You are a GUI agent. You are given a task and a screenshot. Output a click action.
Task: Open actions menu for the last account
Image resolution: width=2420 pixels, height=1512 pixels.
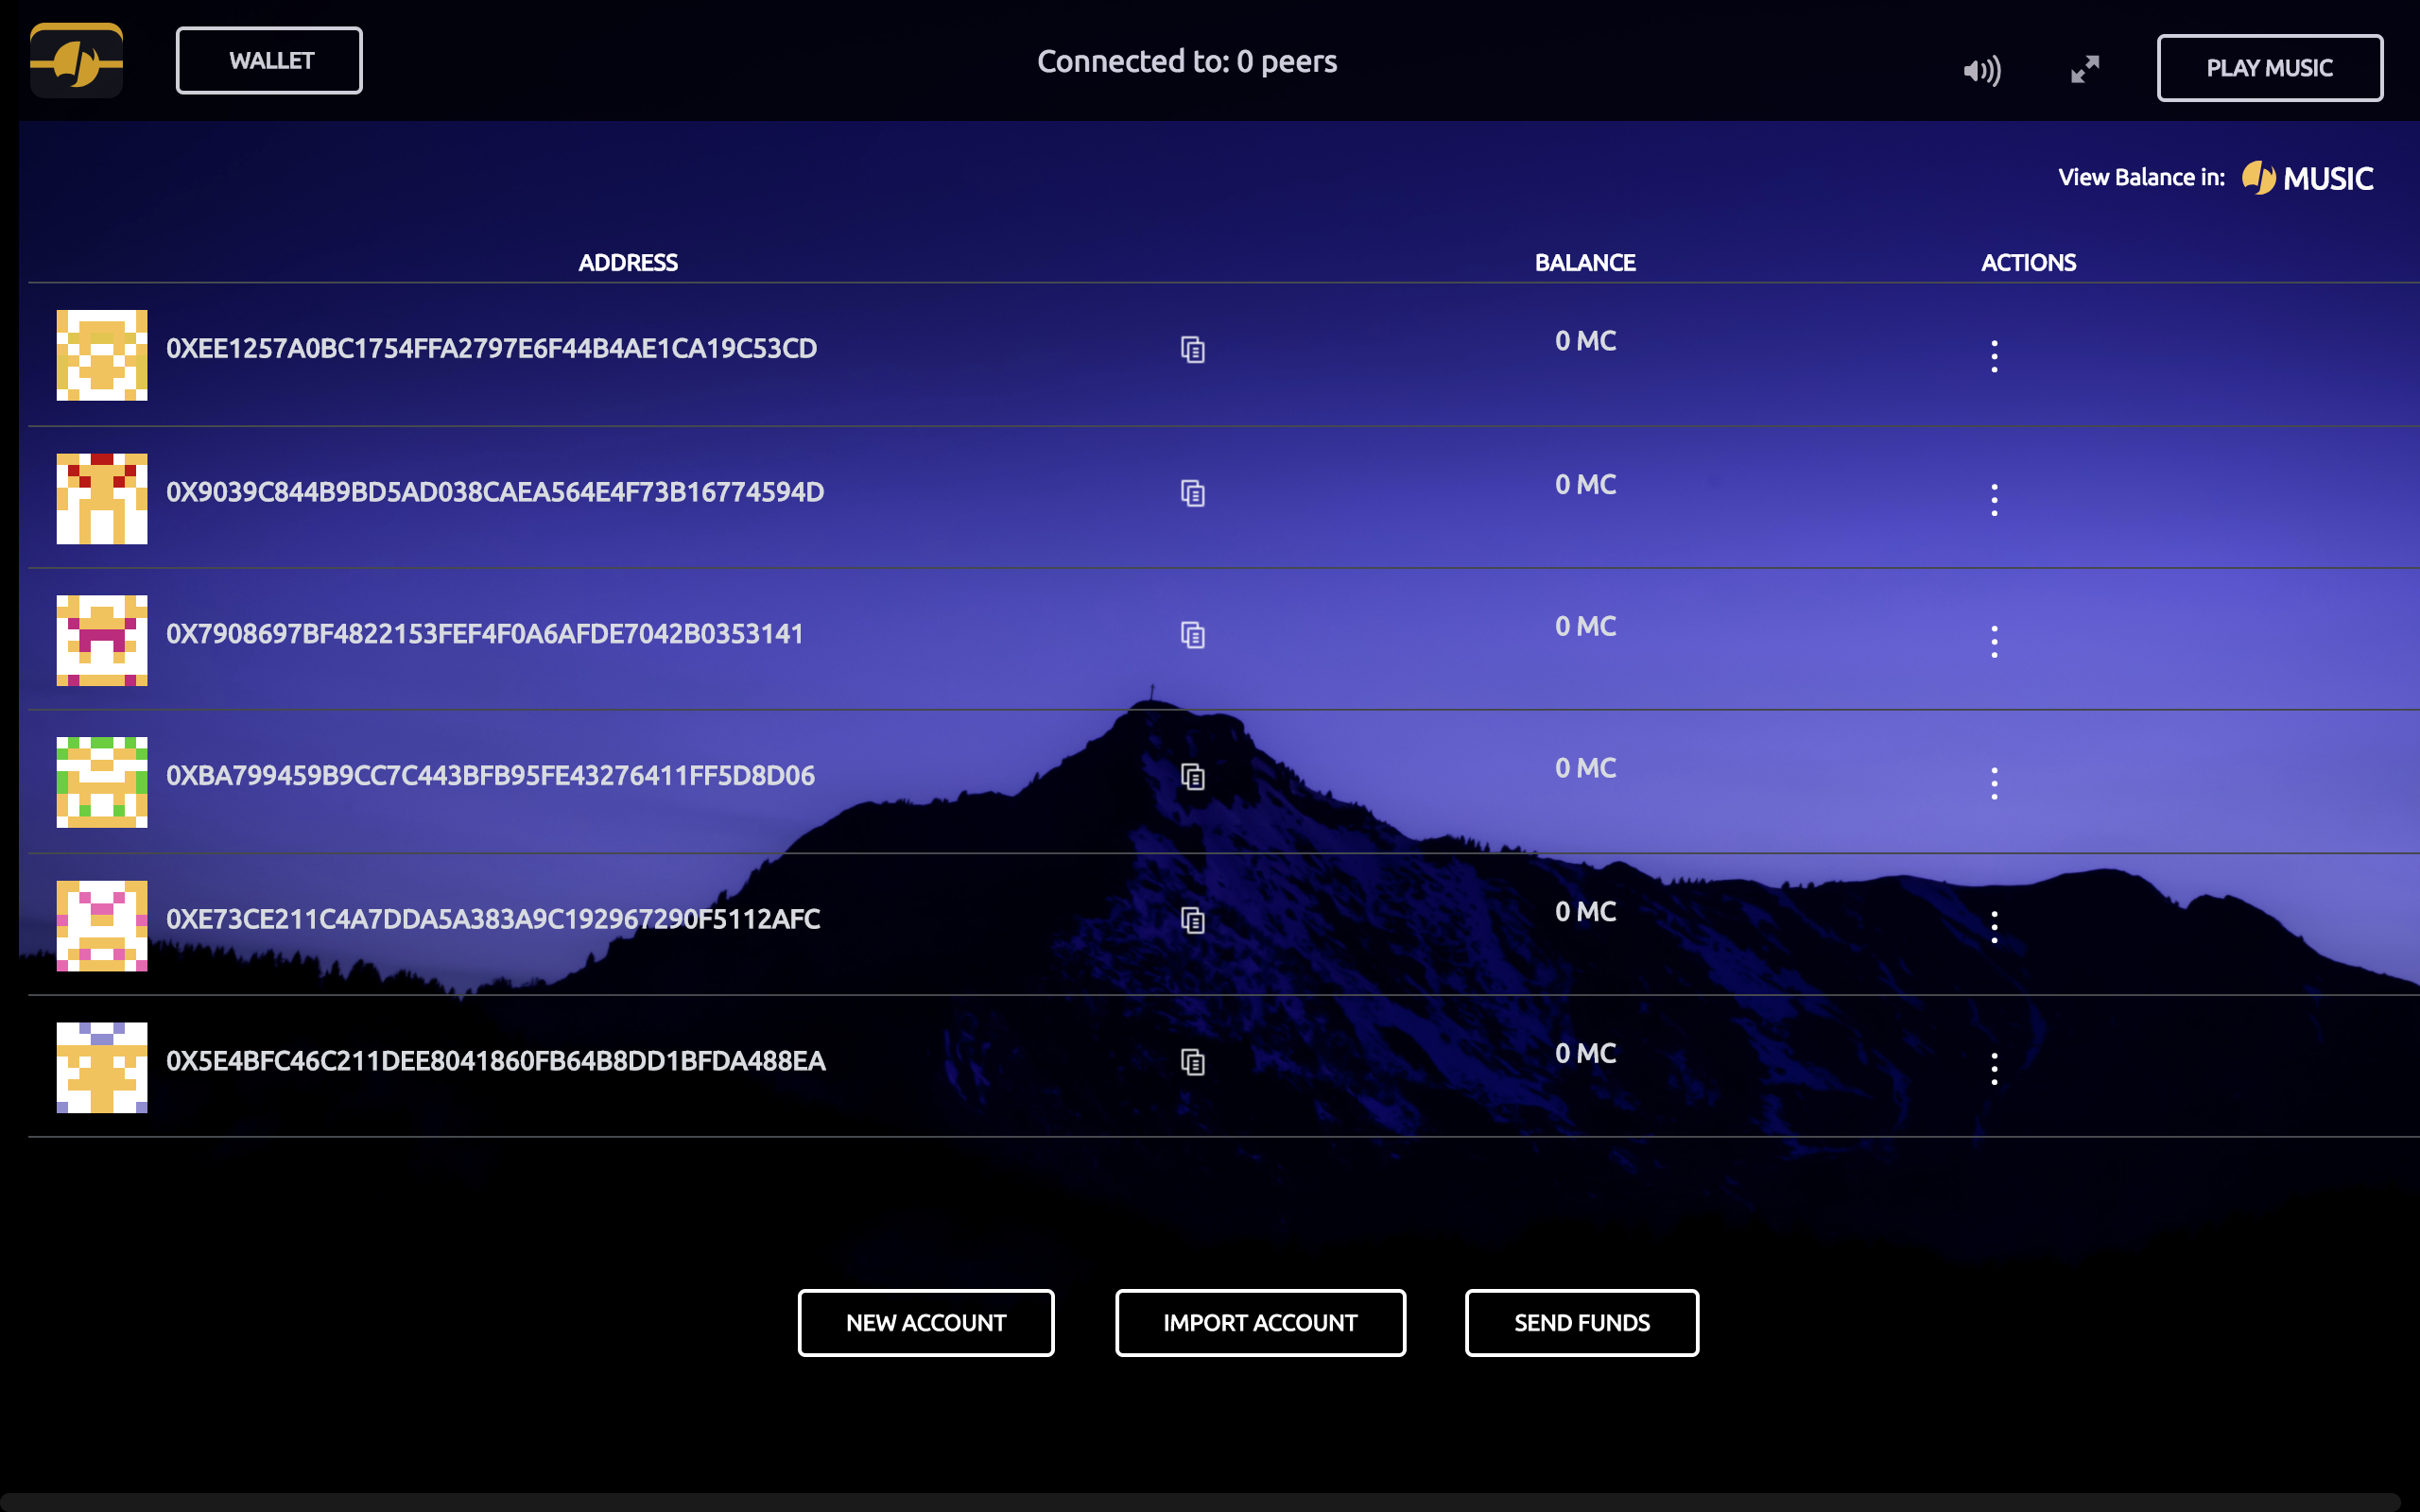point(1994,1068)
